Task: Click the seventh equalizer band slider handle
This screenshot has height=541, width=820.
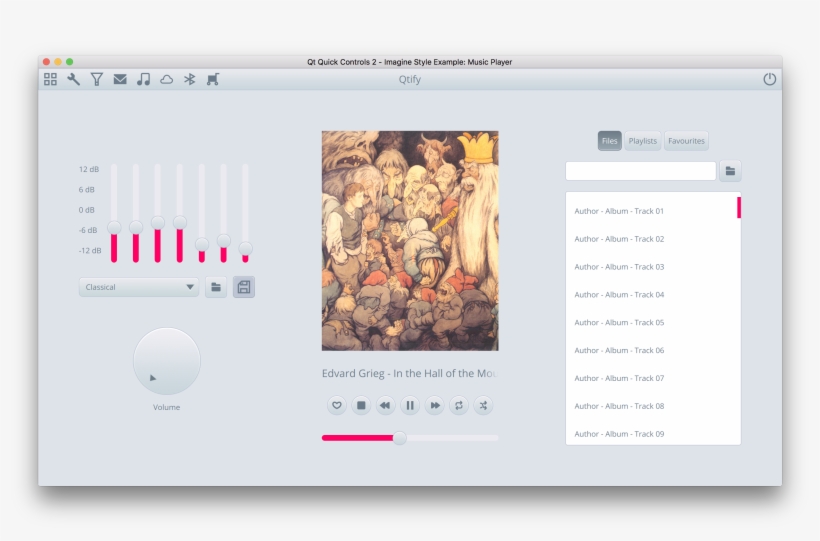Action: click(245, 249)
